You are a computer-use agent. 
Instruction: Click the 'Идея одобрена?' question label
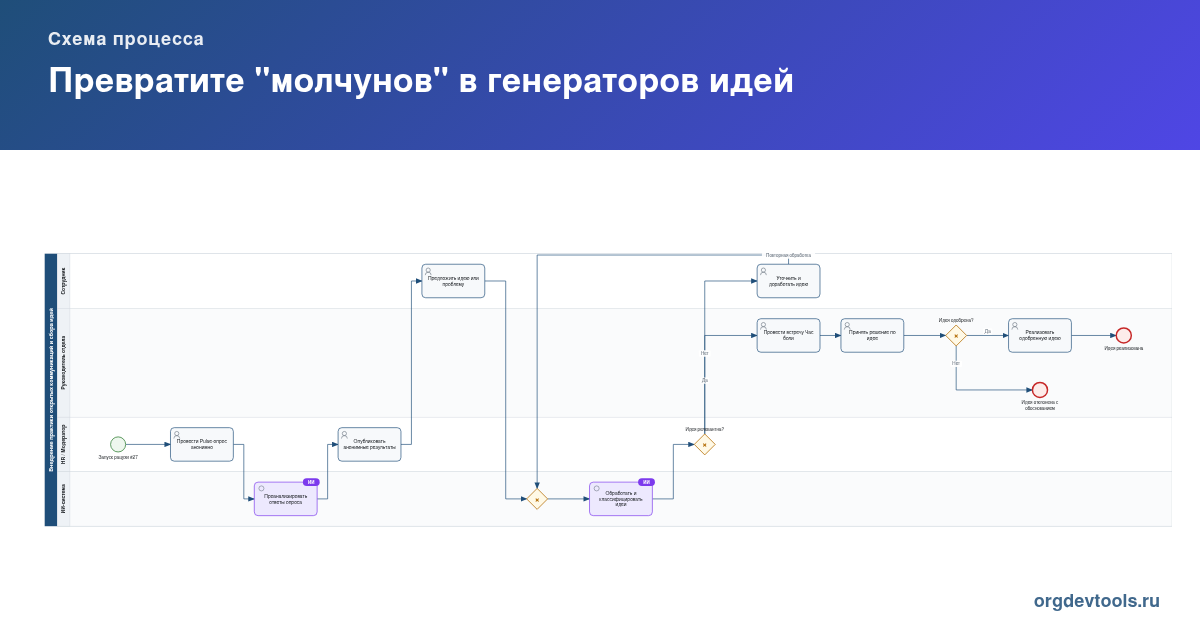[956, 320]
